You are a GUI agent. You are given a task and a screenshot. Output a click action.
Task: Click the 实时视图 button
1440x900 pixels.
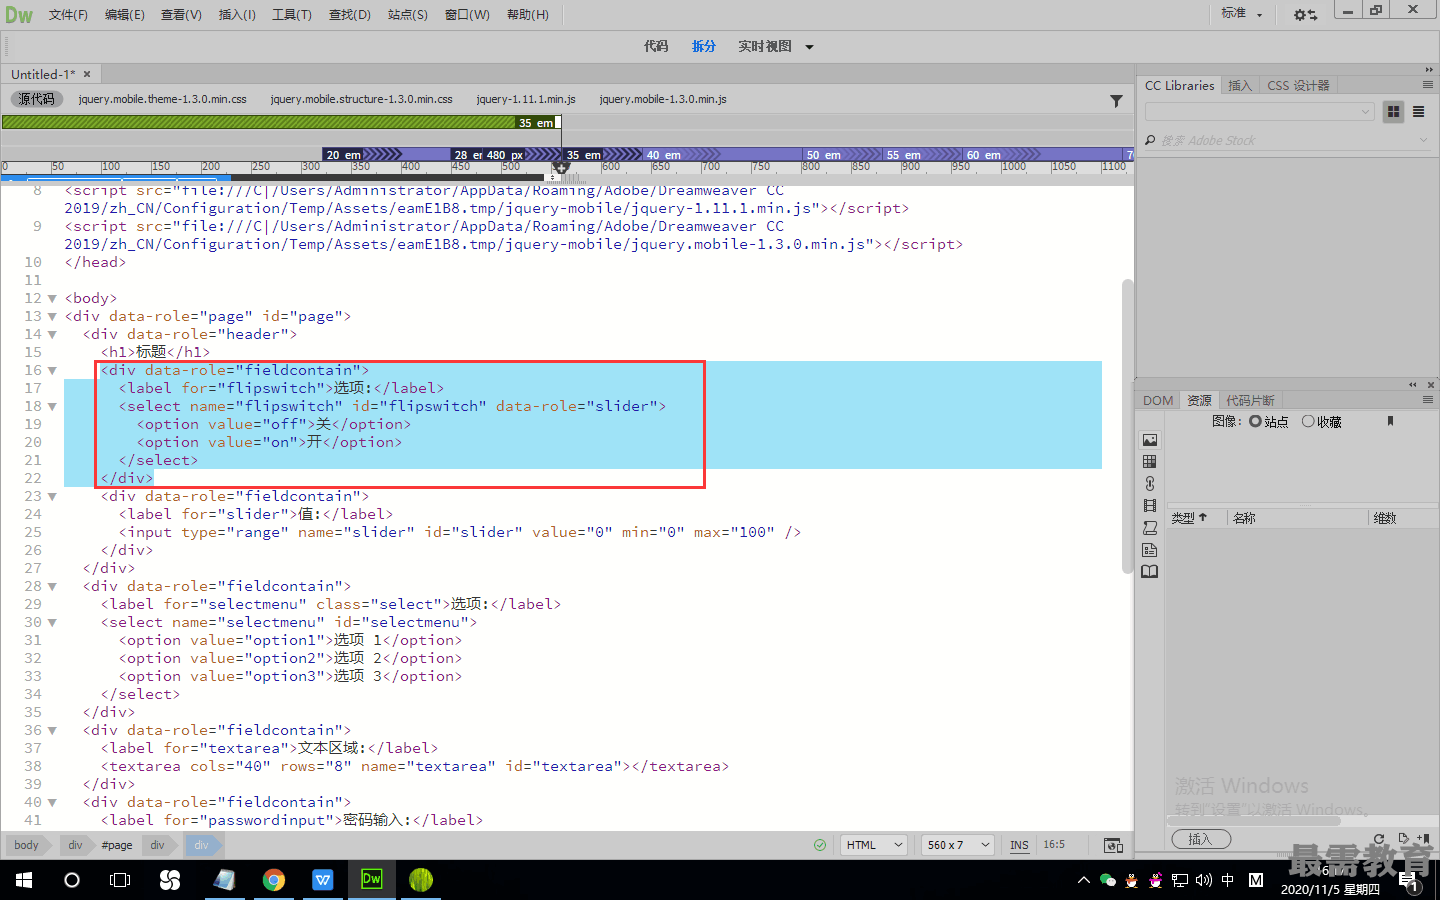pos(765,46)
